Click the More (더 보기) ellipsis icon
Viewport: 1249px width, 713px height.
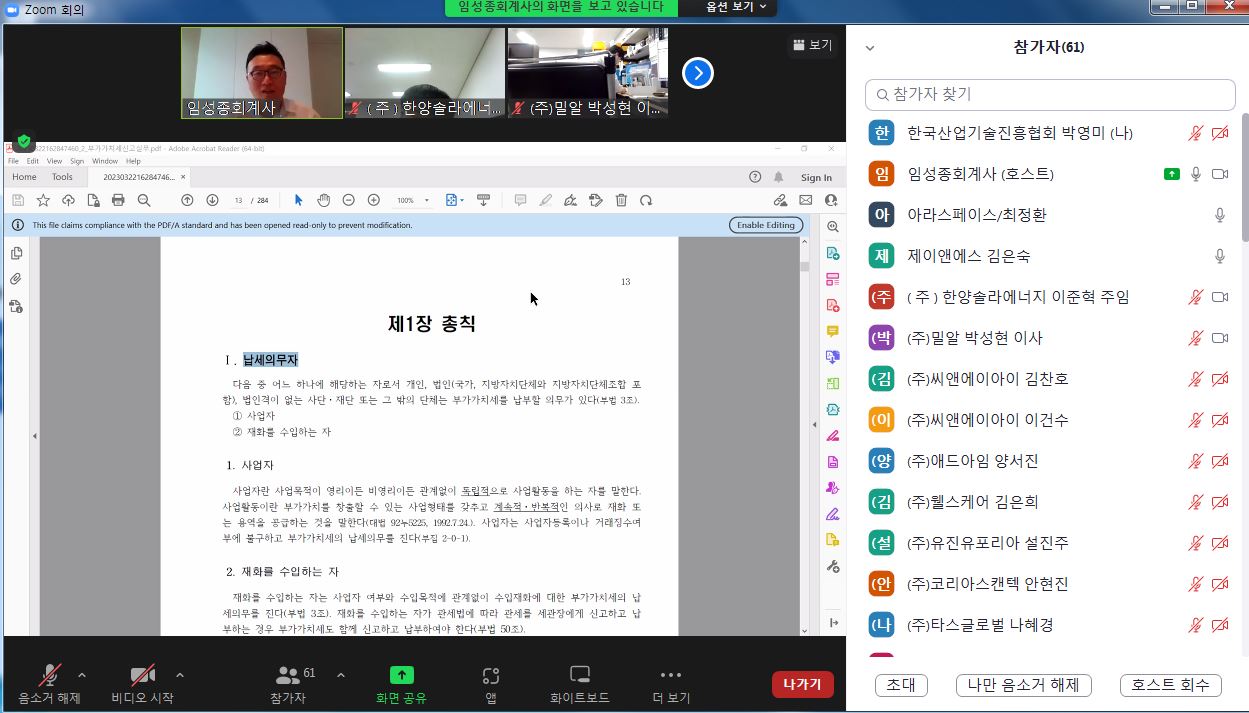671,676
